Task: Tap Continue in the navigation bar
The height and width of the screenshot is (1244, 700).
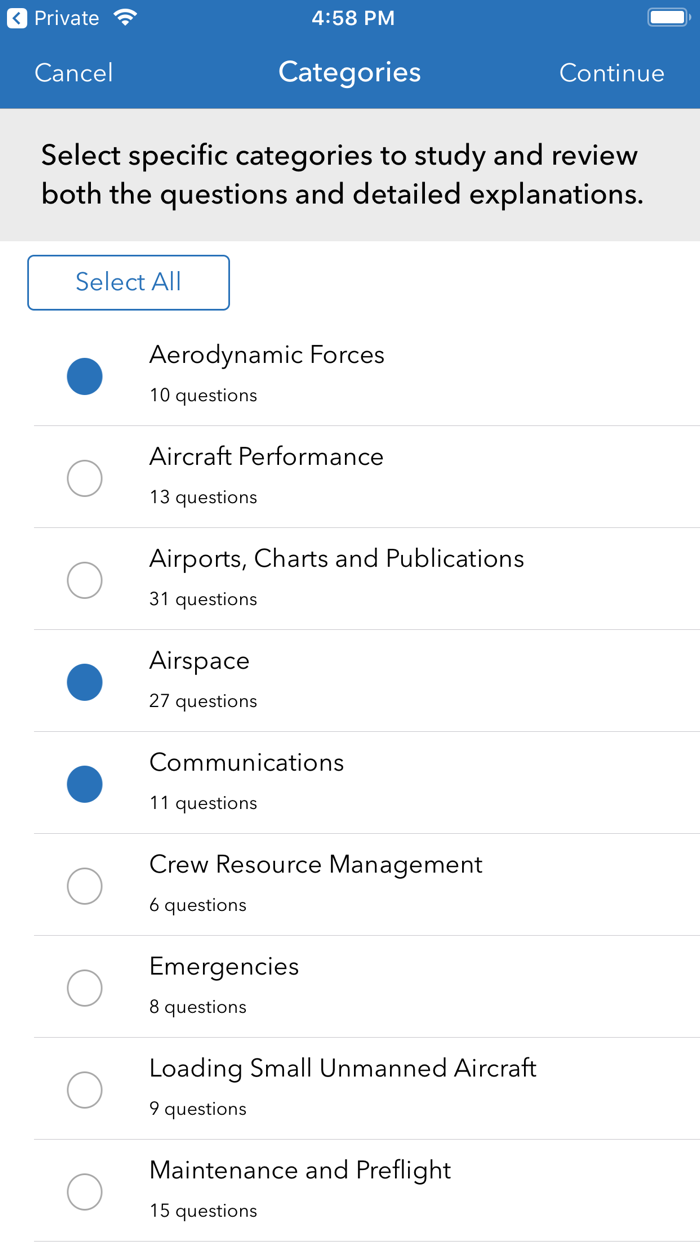Action: coord(611,73)
